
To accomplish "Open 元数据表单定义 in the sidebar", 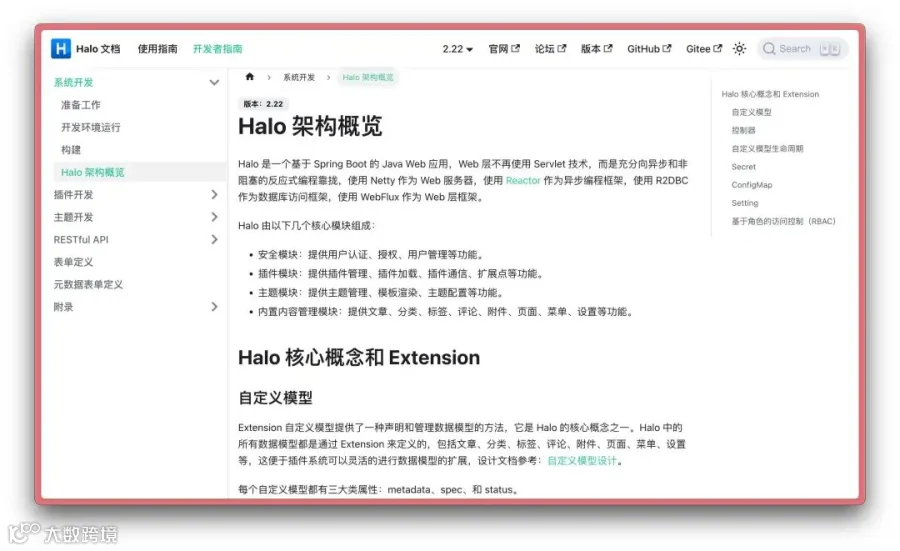I will click(x=88, y=284).
